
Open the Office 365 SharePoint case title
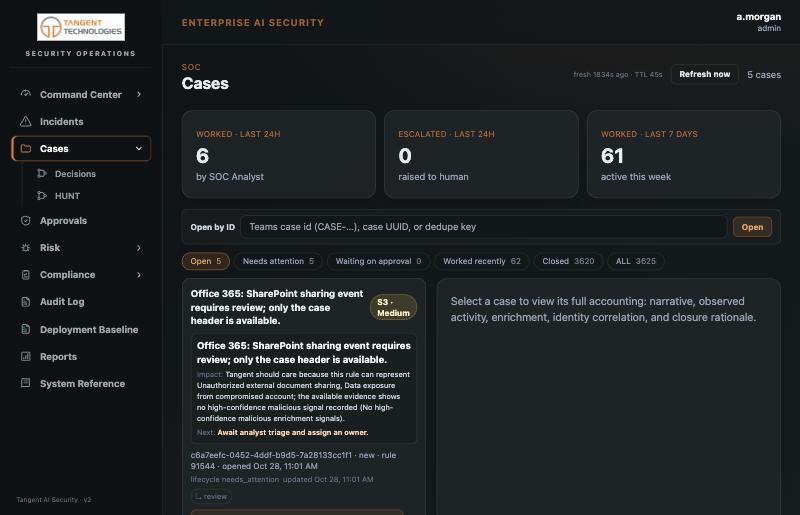277,307
